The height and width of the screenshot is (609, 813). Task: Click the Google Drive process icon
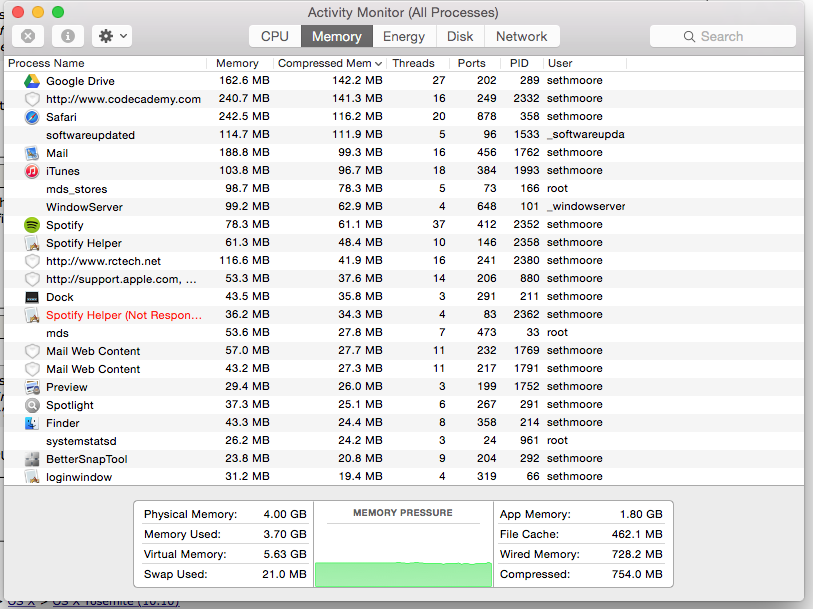32,81
